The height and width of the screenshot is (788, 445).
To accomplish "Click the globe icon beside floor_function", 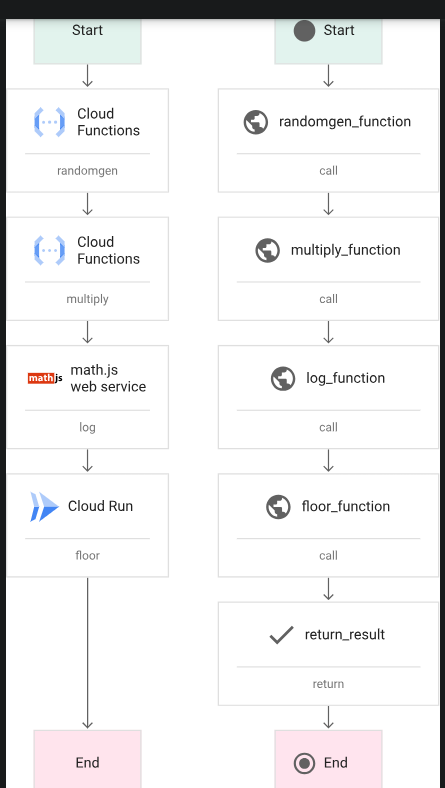I will [x=278, y=507].
